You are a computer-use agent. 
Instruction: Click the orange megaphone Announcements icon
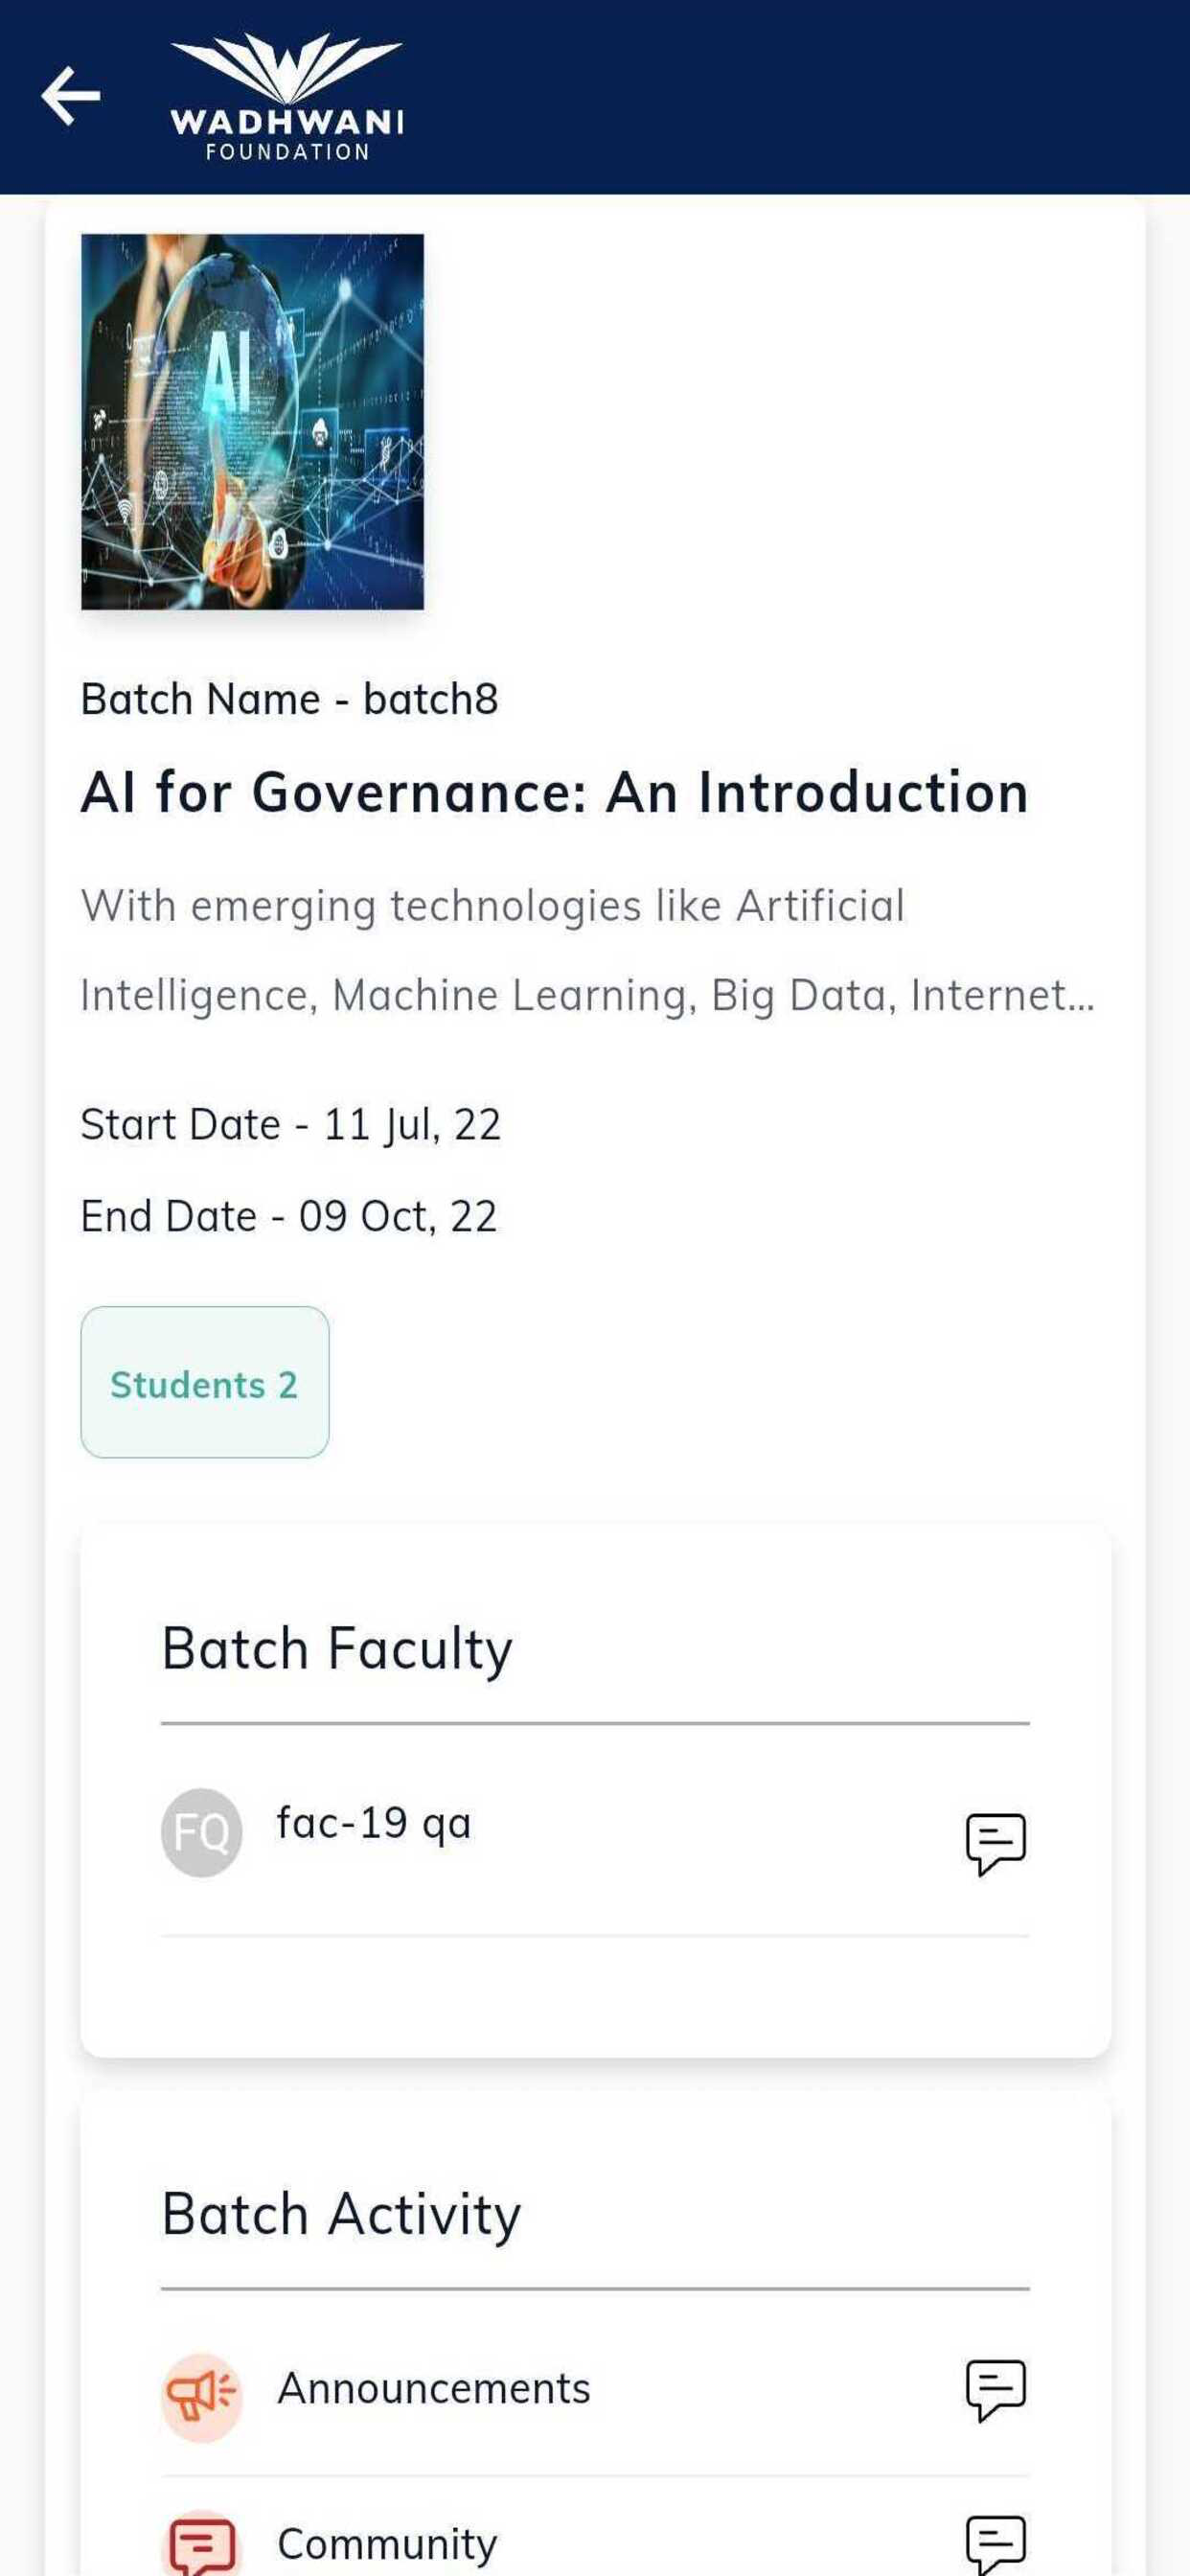click(x=202, y=2398)
